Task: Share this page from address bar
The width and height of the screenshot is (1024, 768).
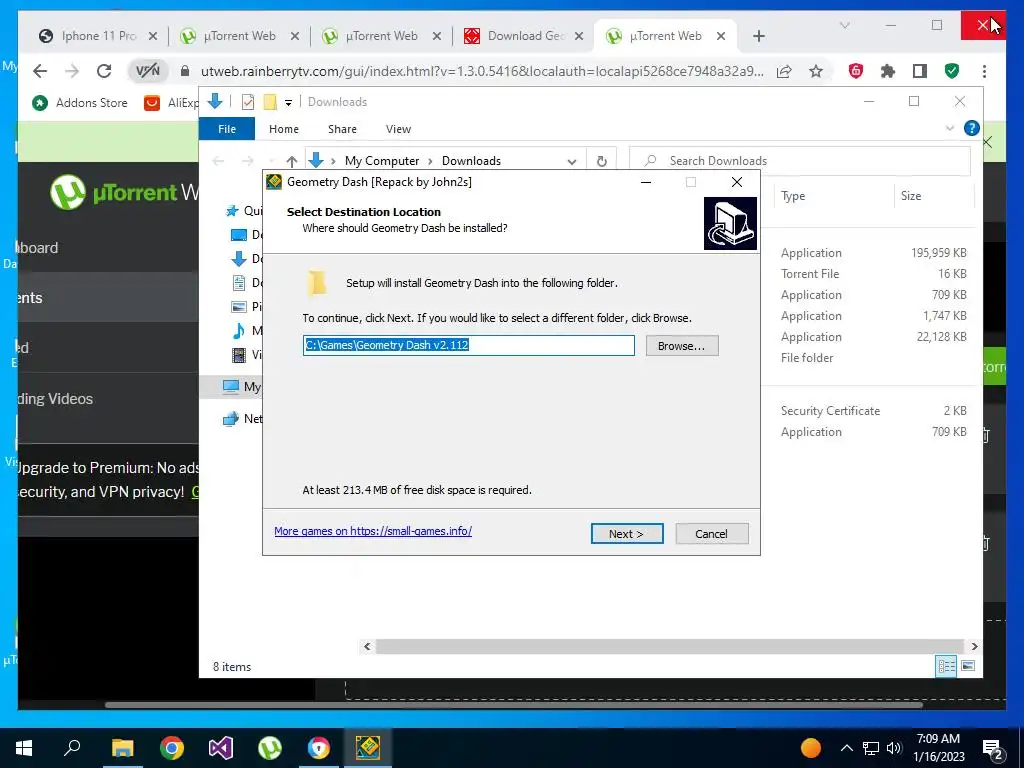Action: pos(784,71)
